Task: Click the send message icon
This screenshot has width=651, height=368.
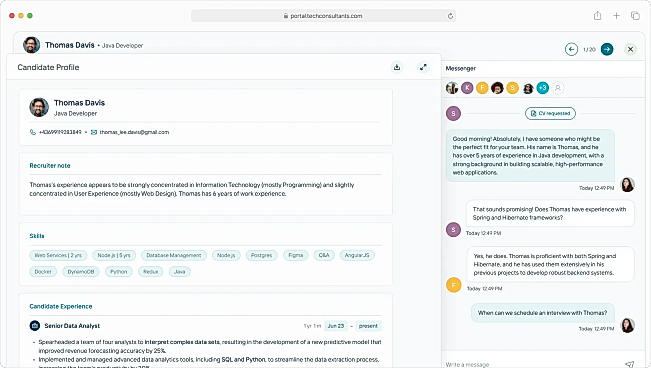Action: [629, 364]
